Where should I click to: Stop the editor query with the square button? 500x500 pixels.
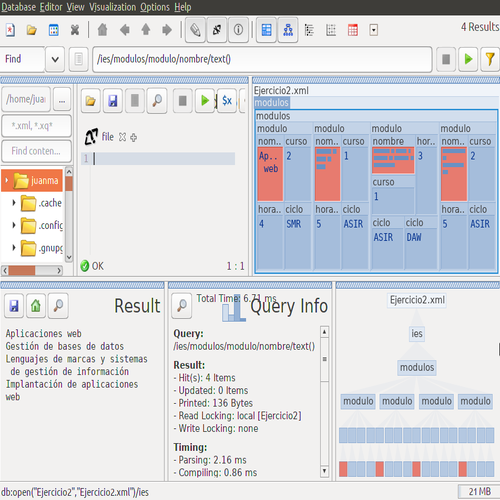pyautogui.click(x=183, y=101)
